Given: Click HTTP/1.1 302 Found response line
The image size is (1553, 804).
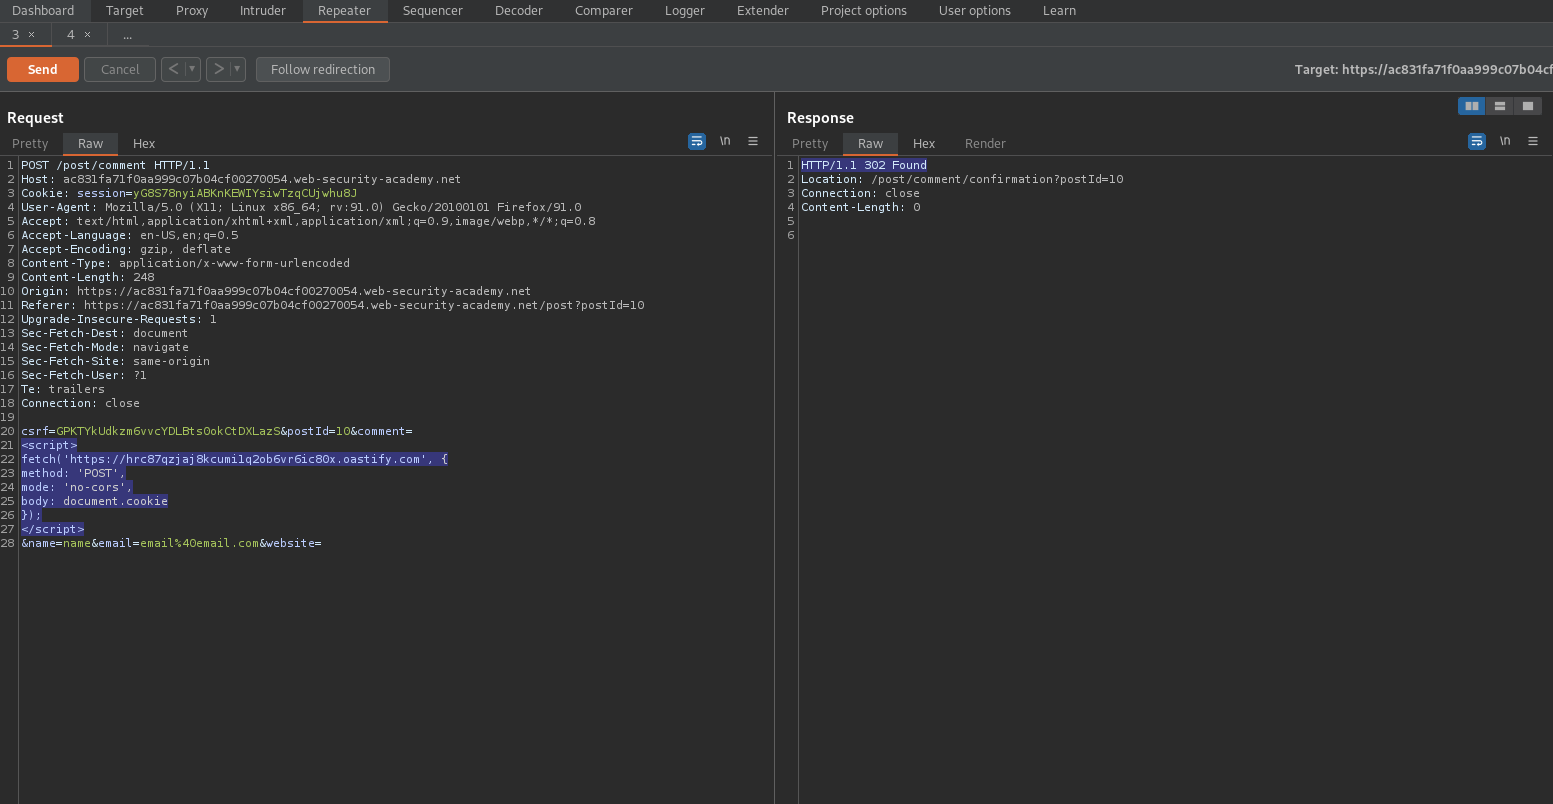Looking at the screenshot, I should [x=864, y=165].
